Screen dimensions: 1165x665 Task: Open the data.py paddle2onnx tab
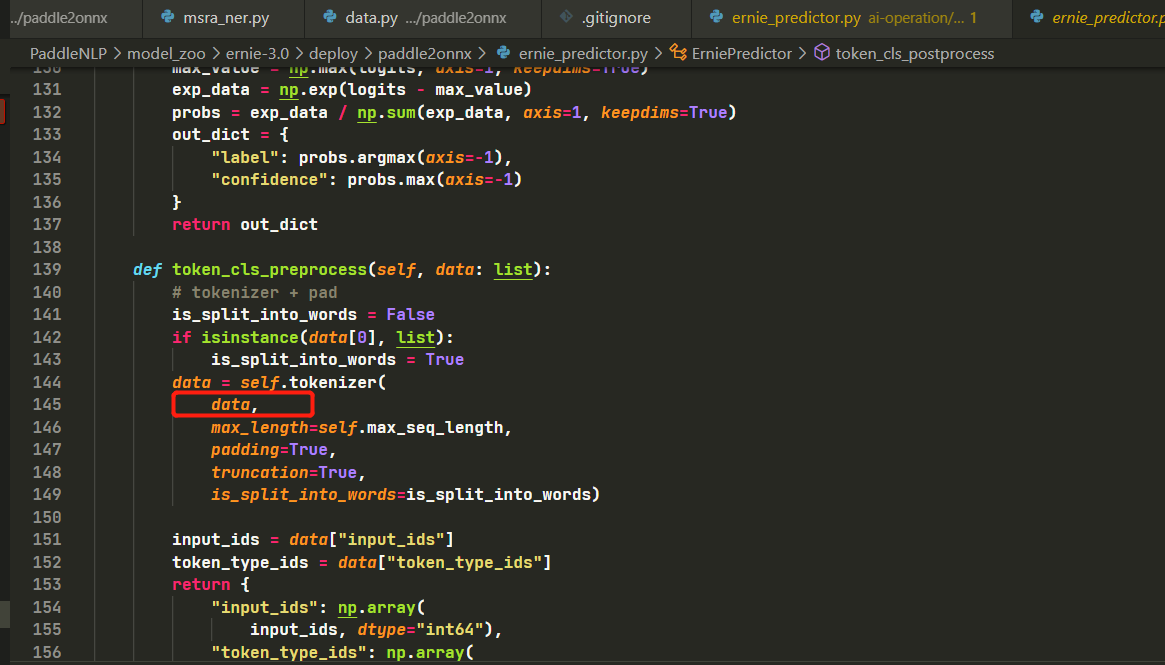point(423,18)
